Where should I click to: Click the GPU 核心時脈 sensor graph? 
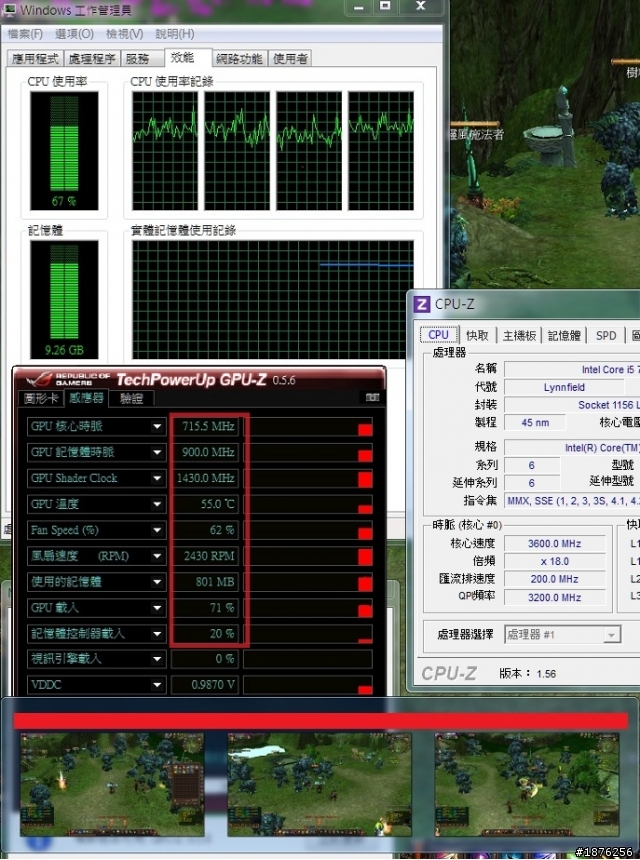[308, 426]
